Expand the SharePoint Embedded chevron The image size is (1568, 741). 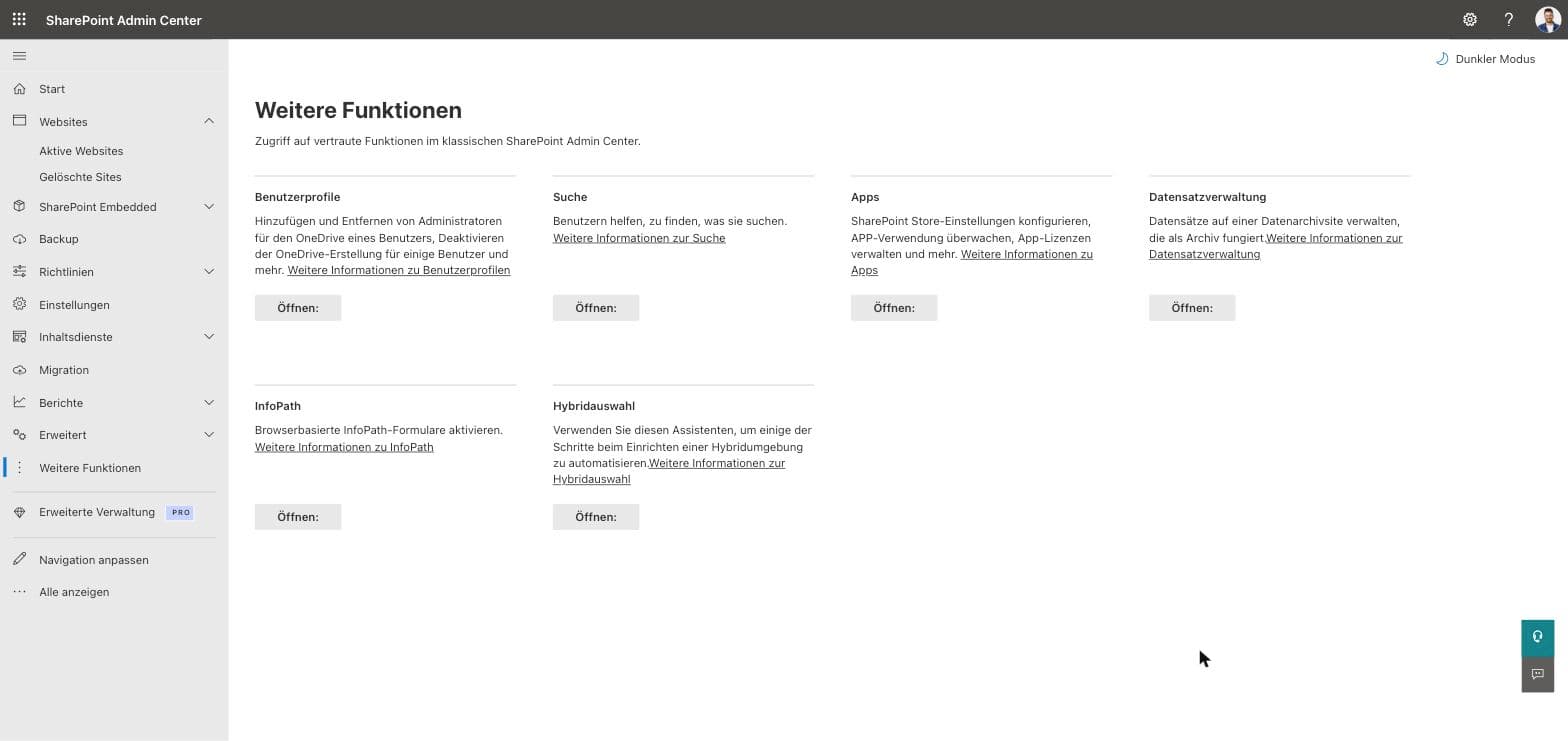tap(209, 207)
